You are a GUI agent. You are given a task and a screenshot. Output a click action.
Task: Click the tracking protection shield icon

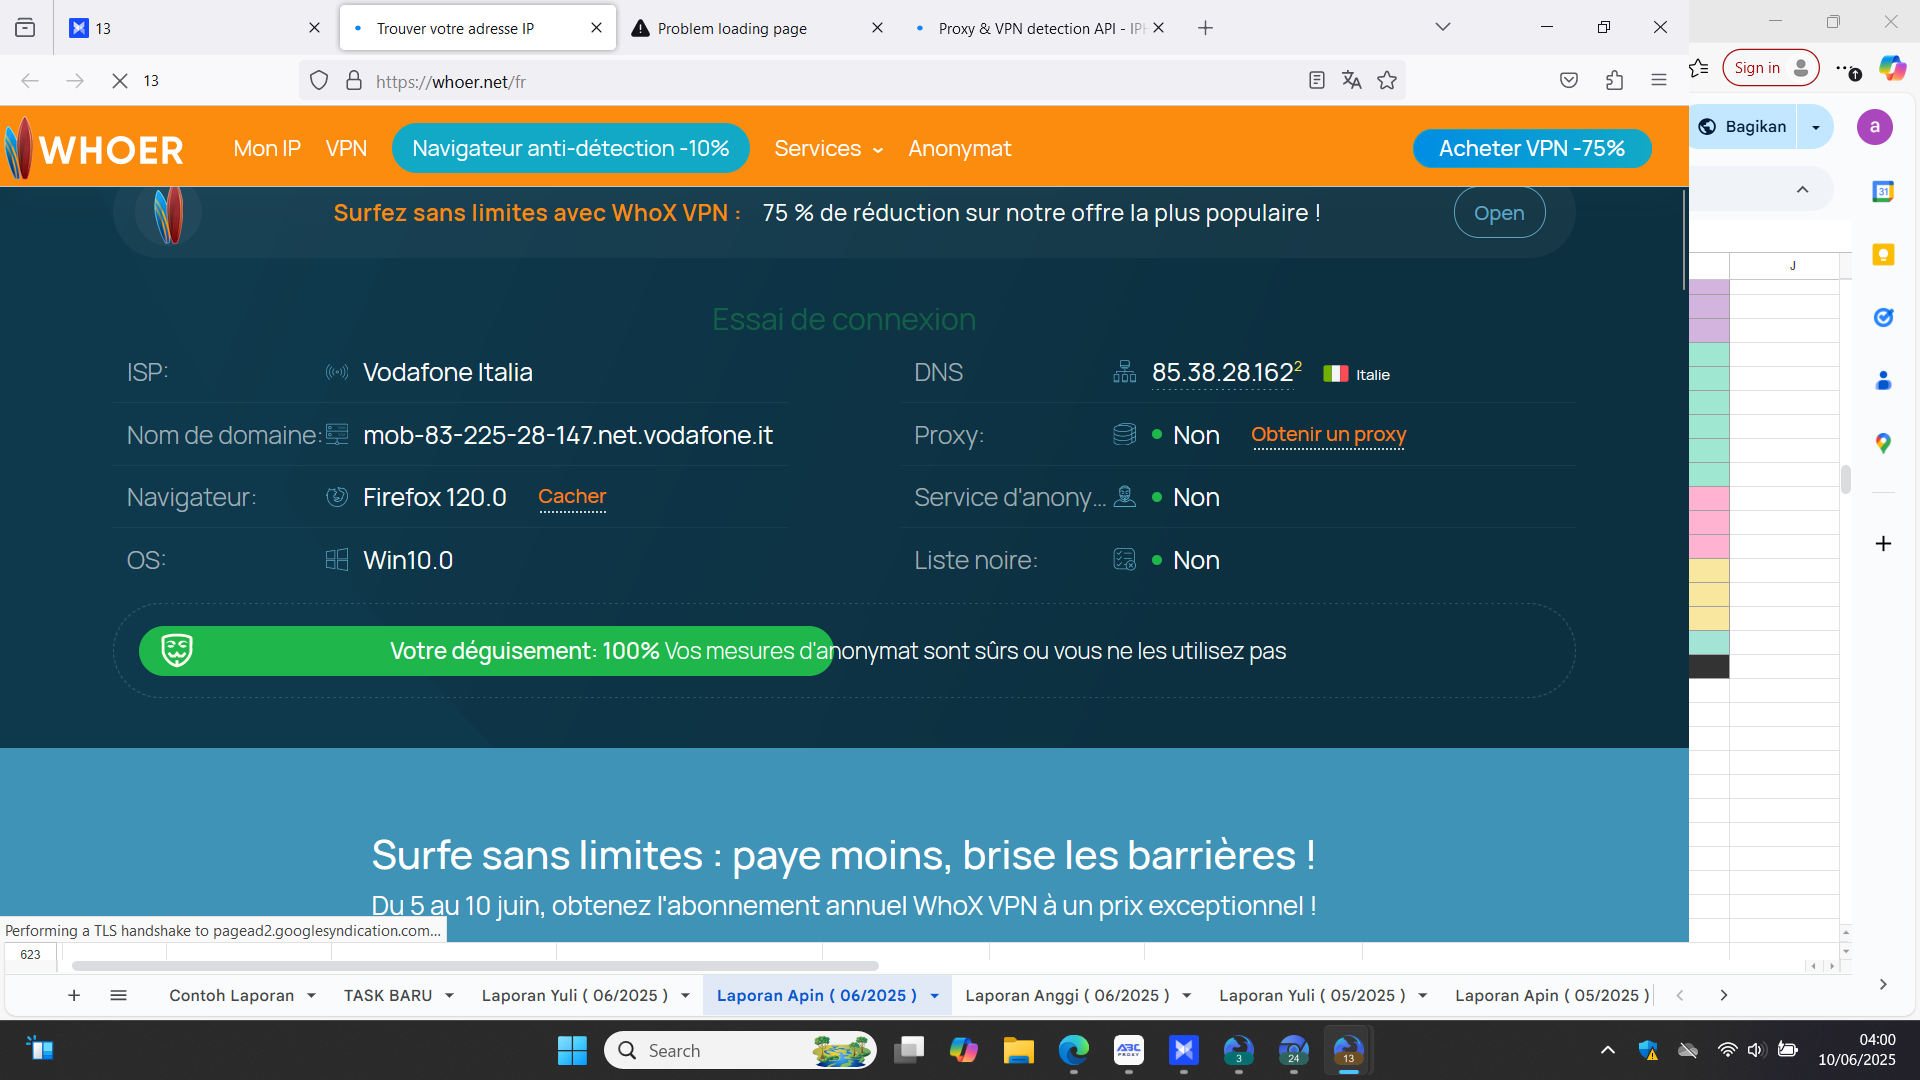click(x=319, y=81)
